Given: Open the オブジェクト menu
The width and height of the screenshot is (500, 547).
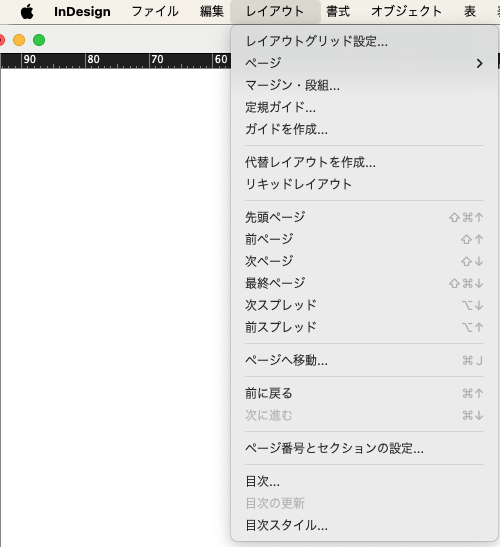Looking at the screenshot, I should (406, 12).
